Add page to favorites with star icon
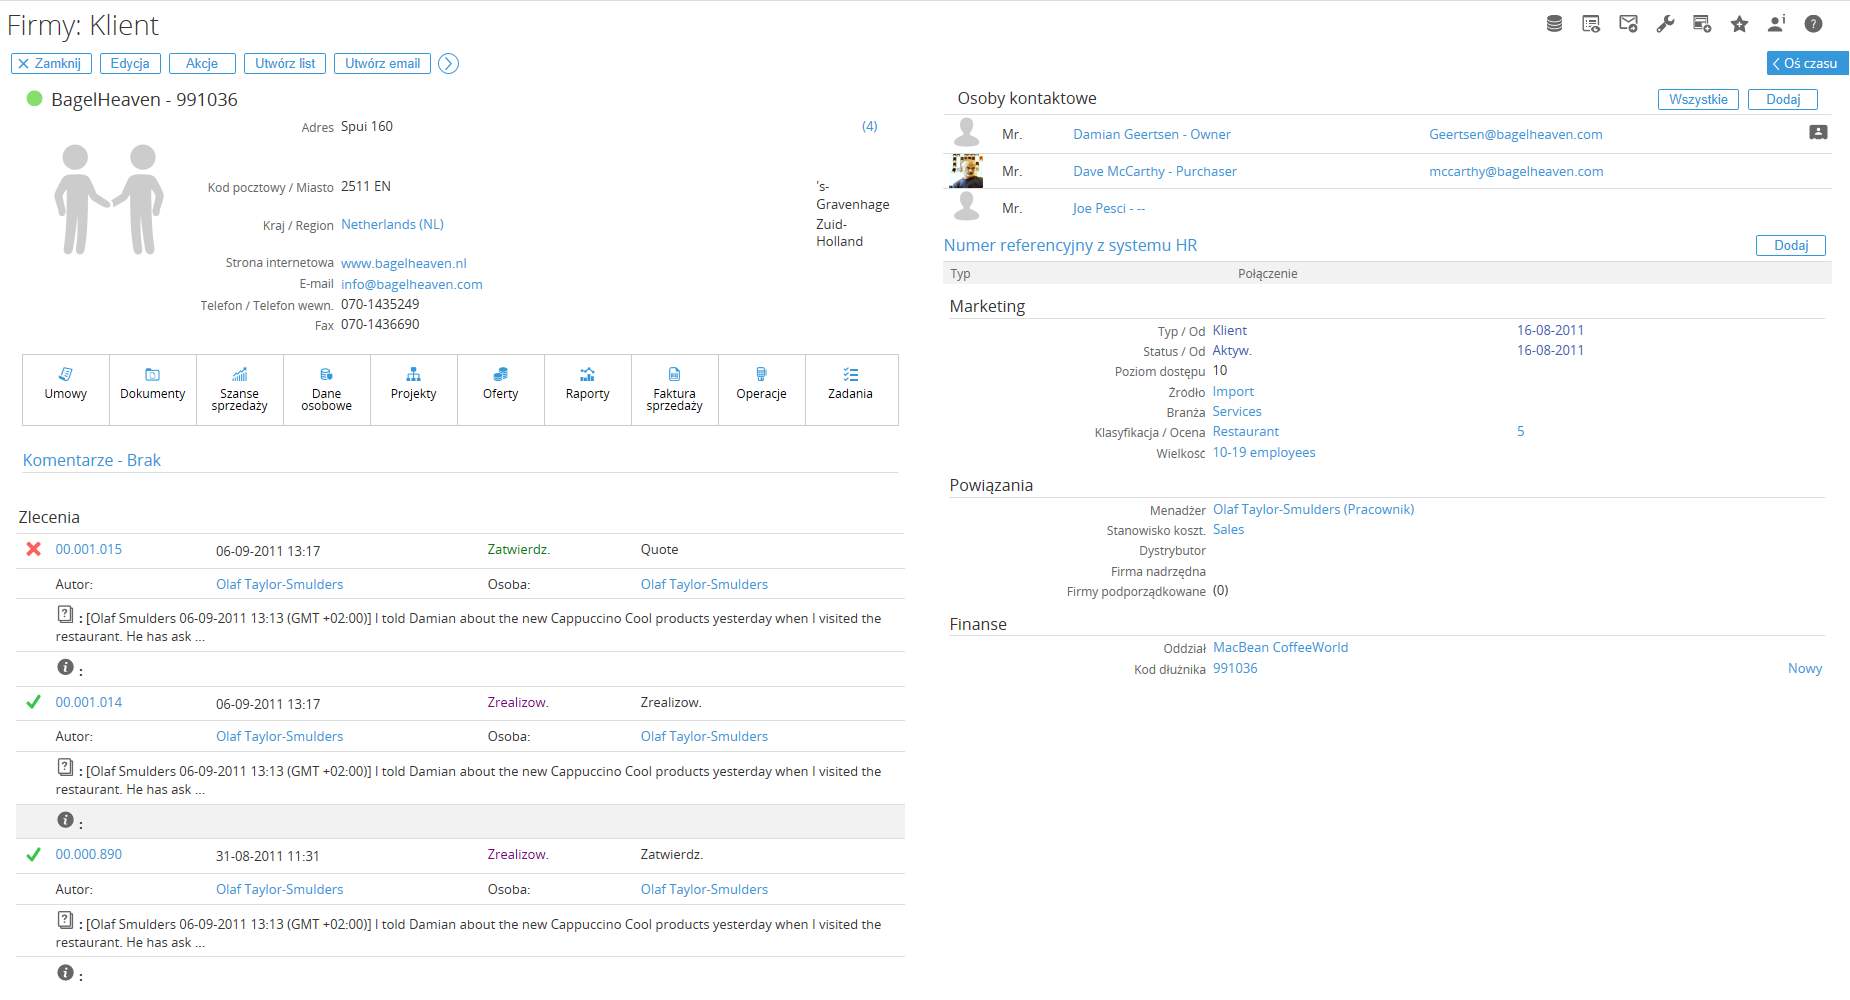This screenshot has width=1850, height=1000. 1740,24
